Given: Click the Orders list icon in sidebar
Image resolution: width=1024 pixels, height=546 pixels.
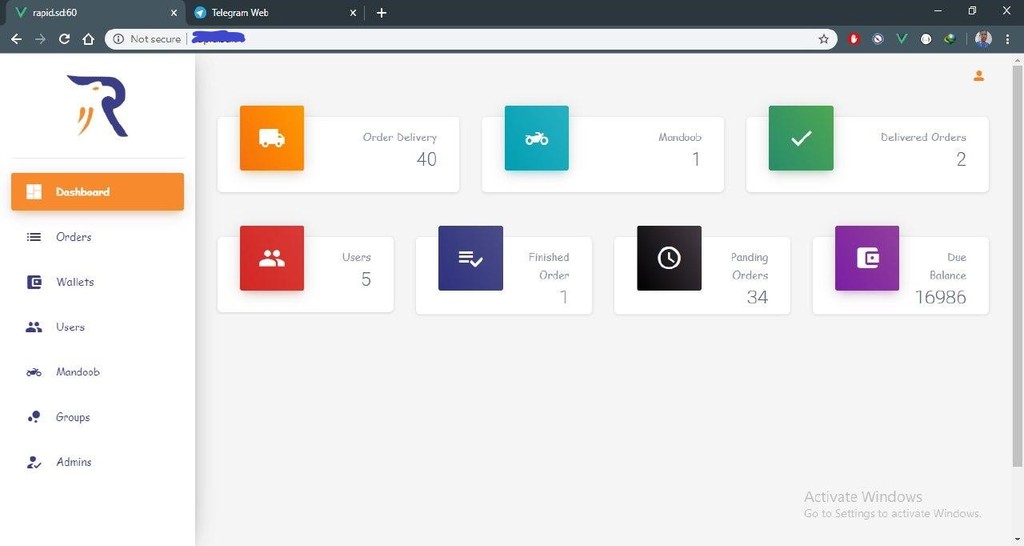Looking at the screenshot, I should tap(33, 237).
